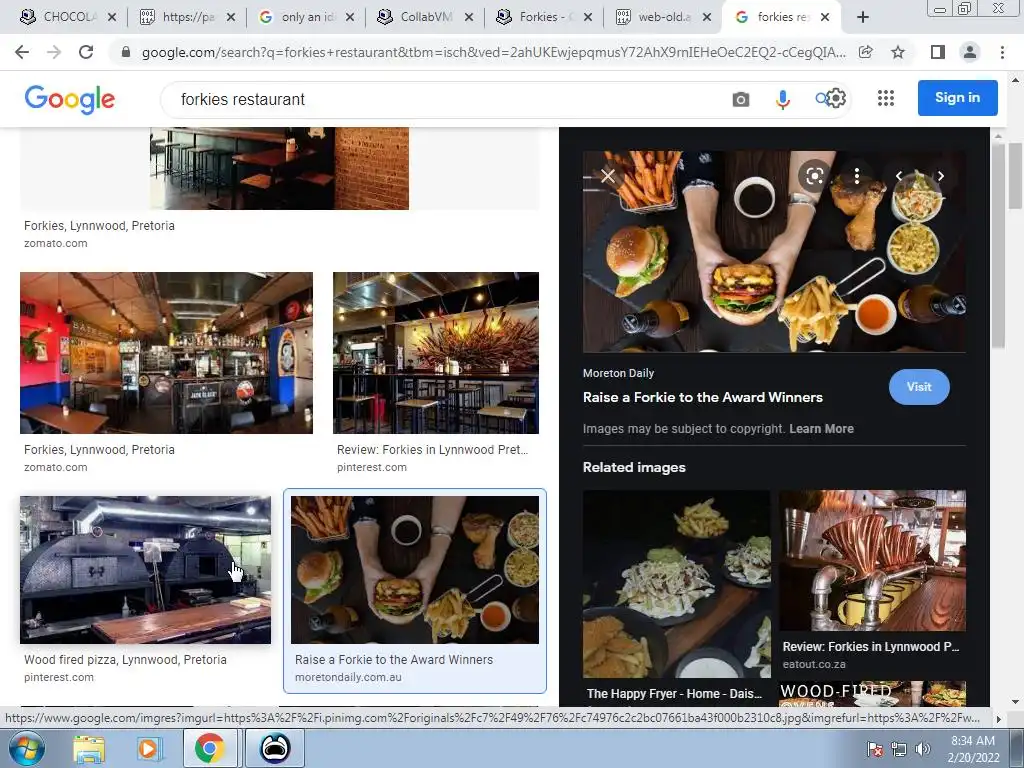Switch to the CollabVM tab

[x=426, y=17]
